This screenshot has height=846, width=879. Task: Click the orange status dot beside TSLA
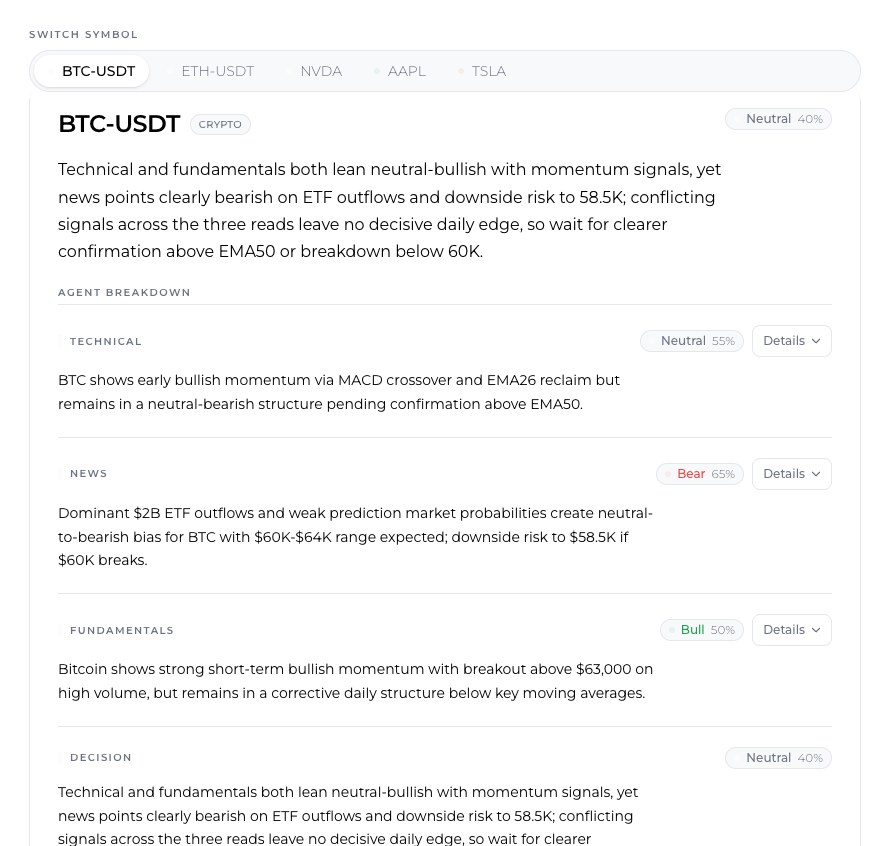click(x=461, y=71)
